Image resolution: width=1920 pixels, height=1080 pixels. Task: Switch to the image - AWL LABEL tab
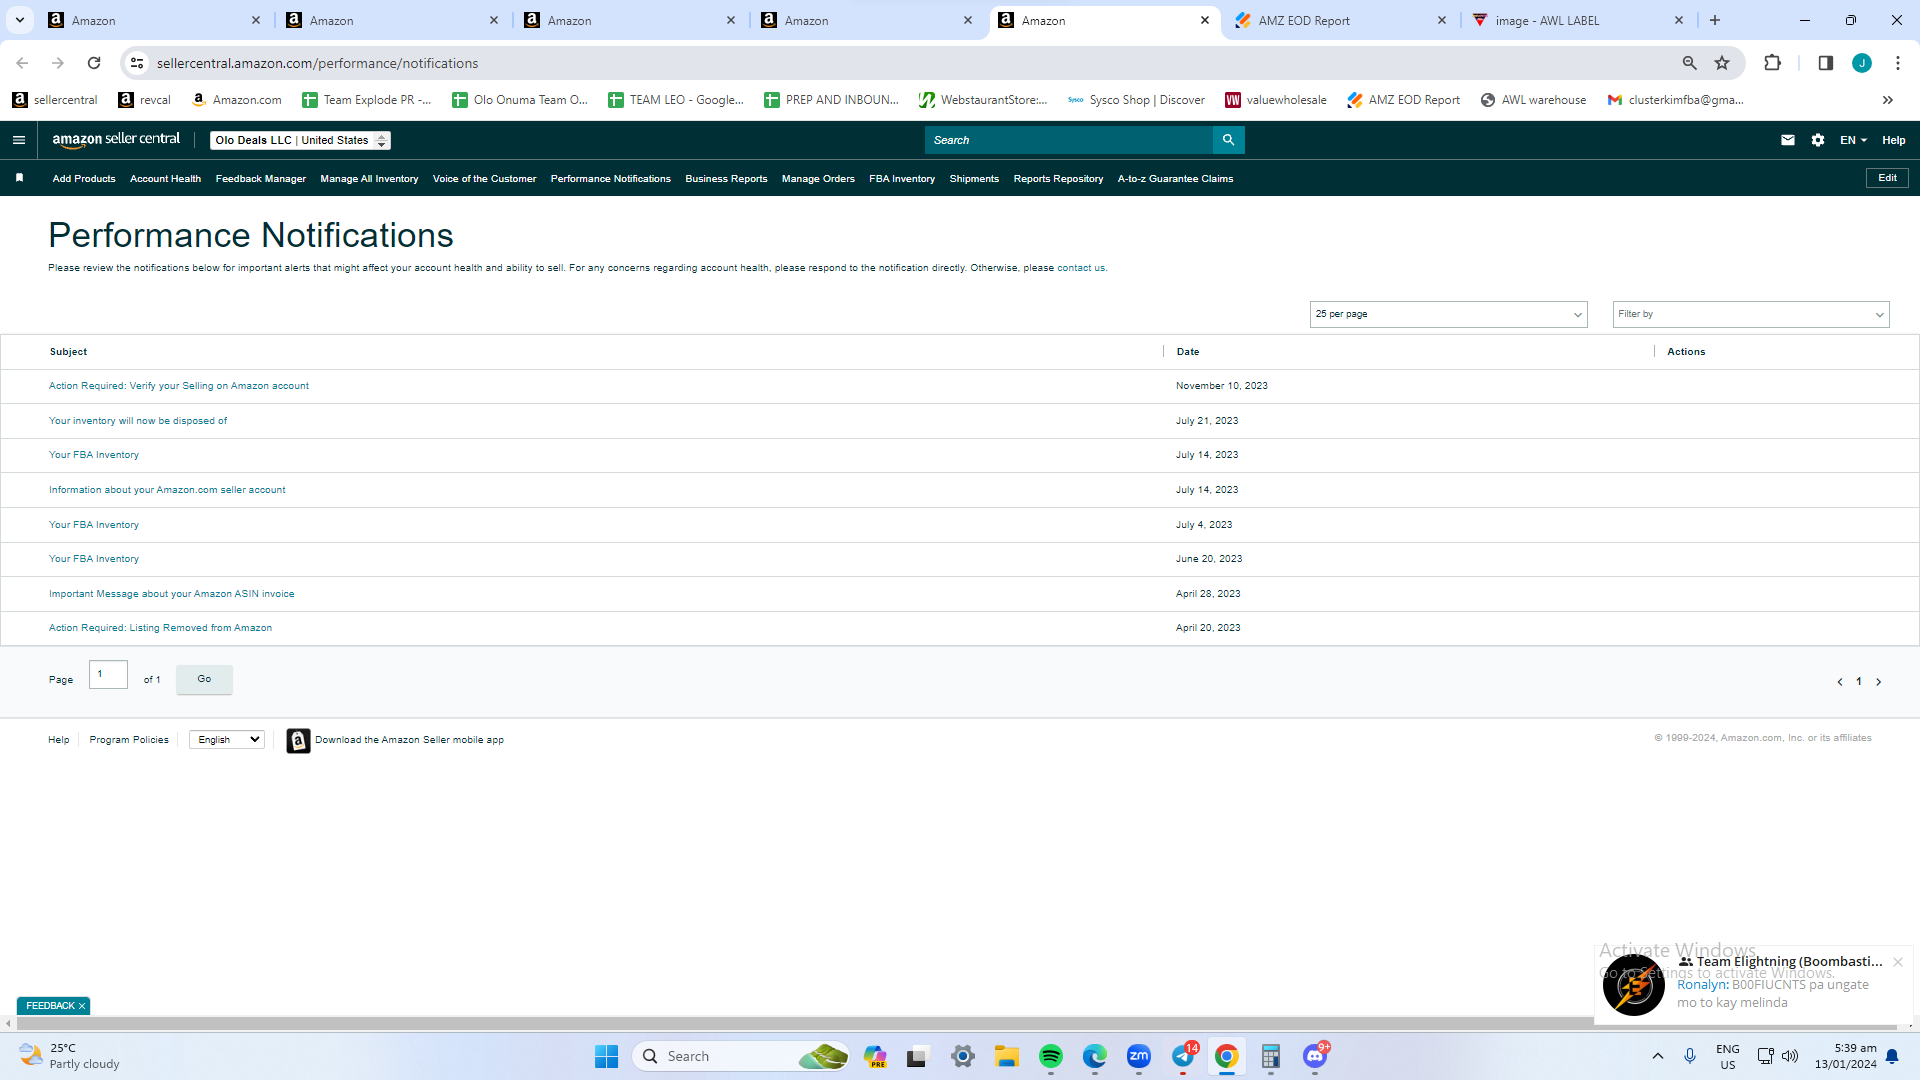[x=1578, y=20]
